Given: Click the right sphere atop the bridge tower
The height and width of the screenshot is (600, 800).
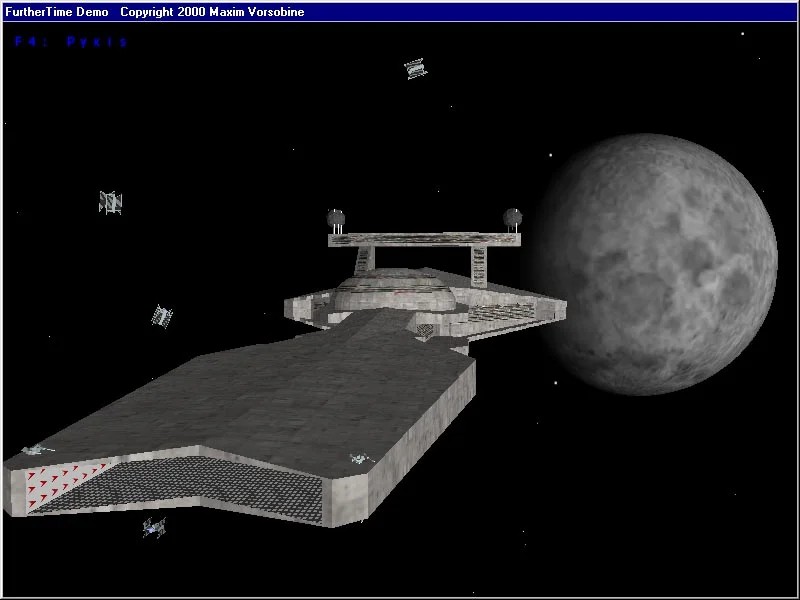Looking at the screenshot, I should 512,216.
